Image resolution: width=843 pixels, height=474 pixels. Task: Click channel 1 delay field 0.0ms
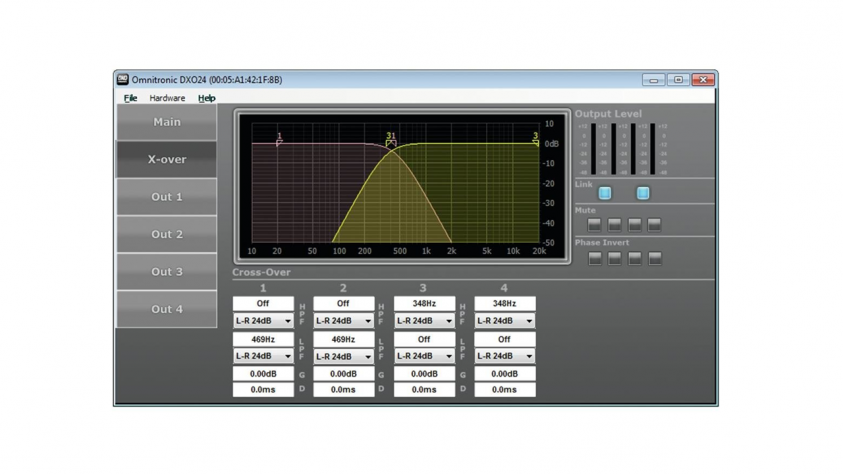click(263, 390)
